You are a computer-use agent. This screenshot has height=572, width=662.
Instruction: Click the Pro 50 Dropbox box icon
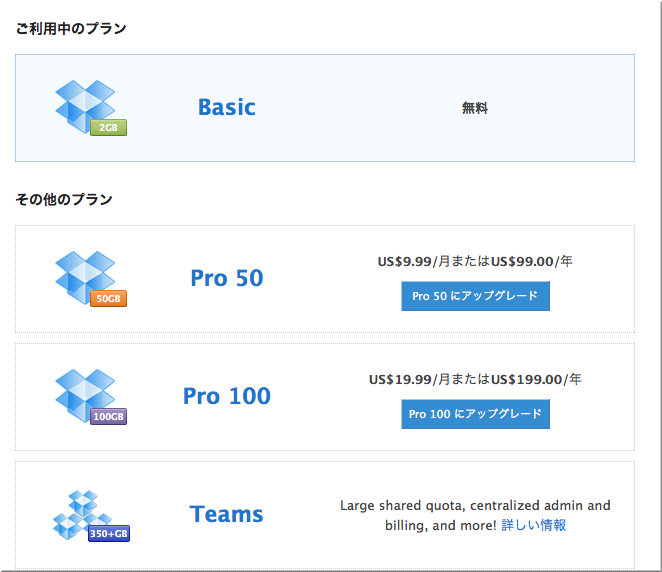tap(85, 277)
